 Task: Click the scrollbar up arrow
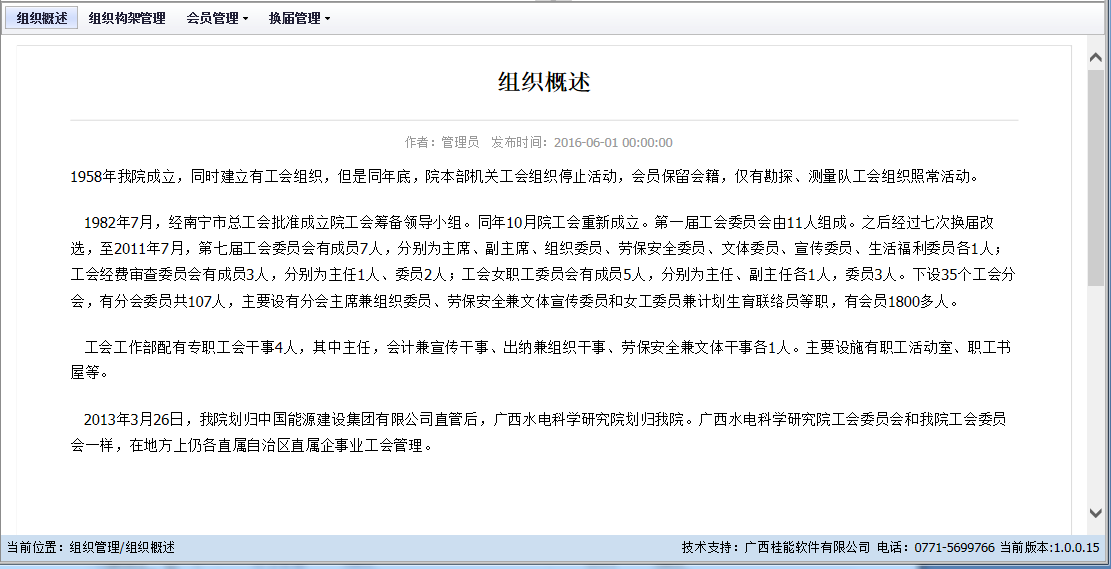[1095, 57]
